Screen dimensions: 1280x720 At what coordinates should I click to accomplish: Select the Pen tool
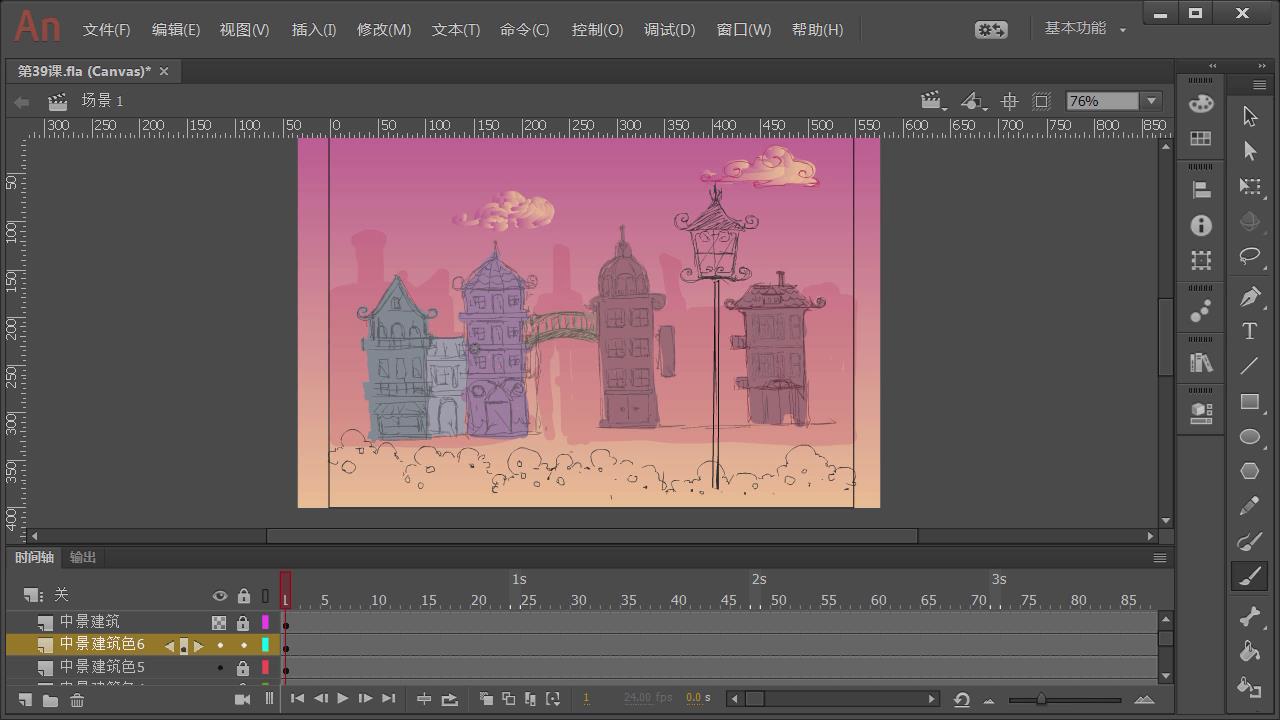(1250, 297)
